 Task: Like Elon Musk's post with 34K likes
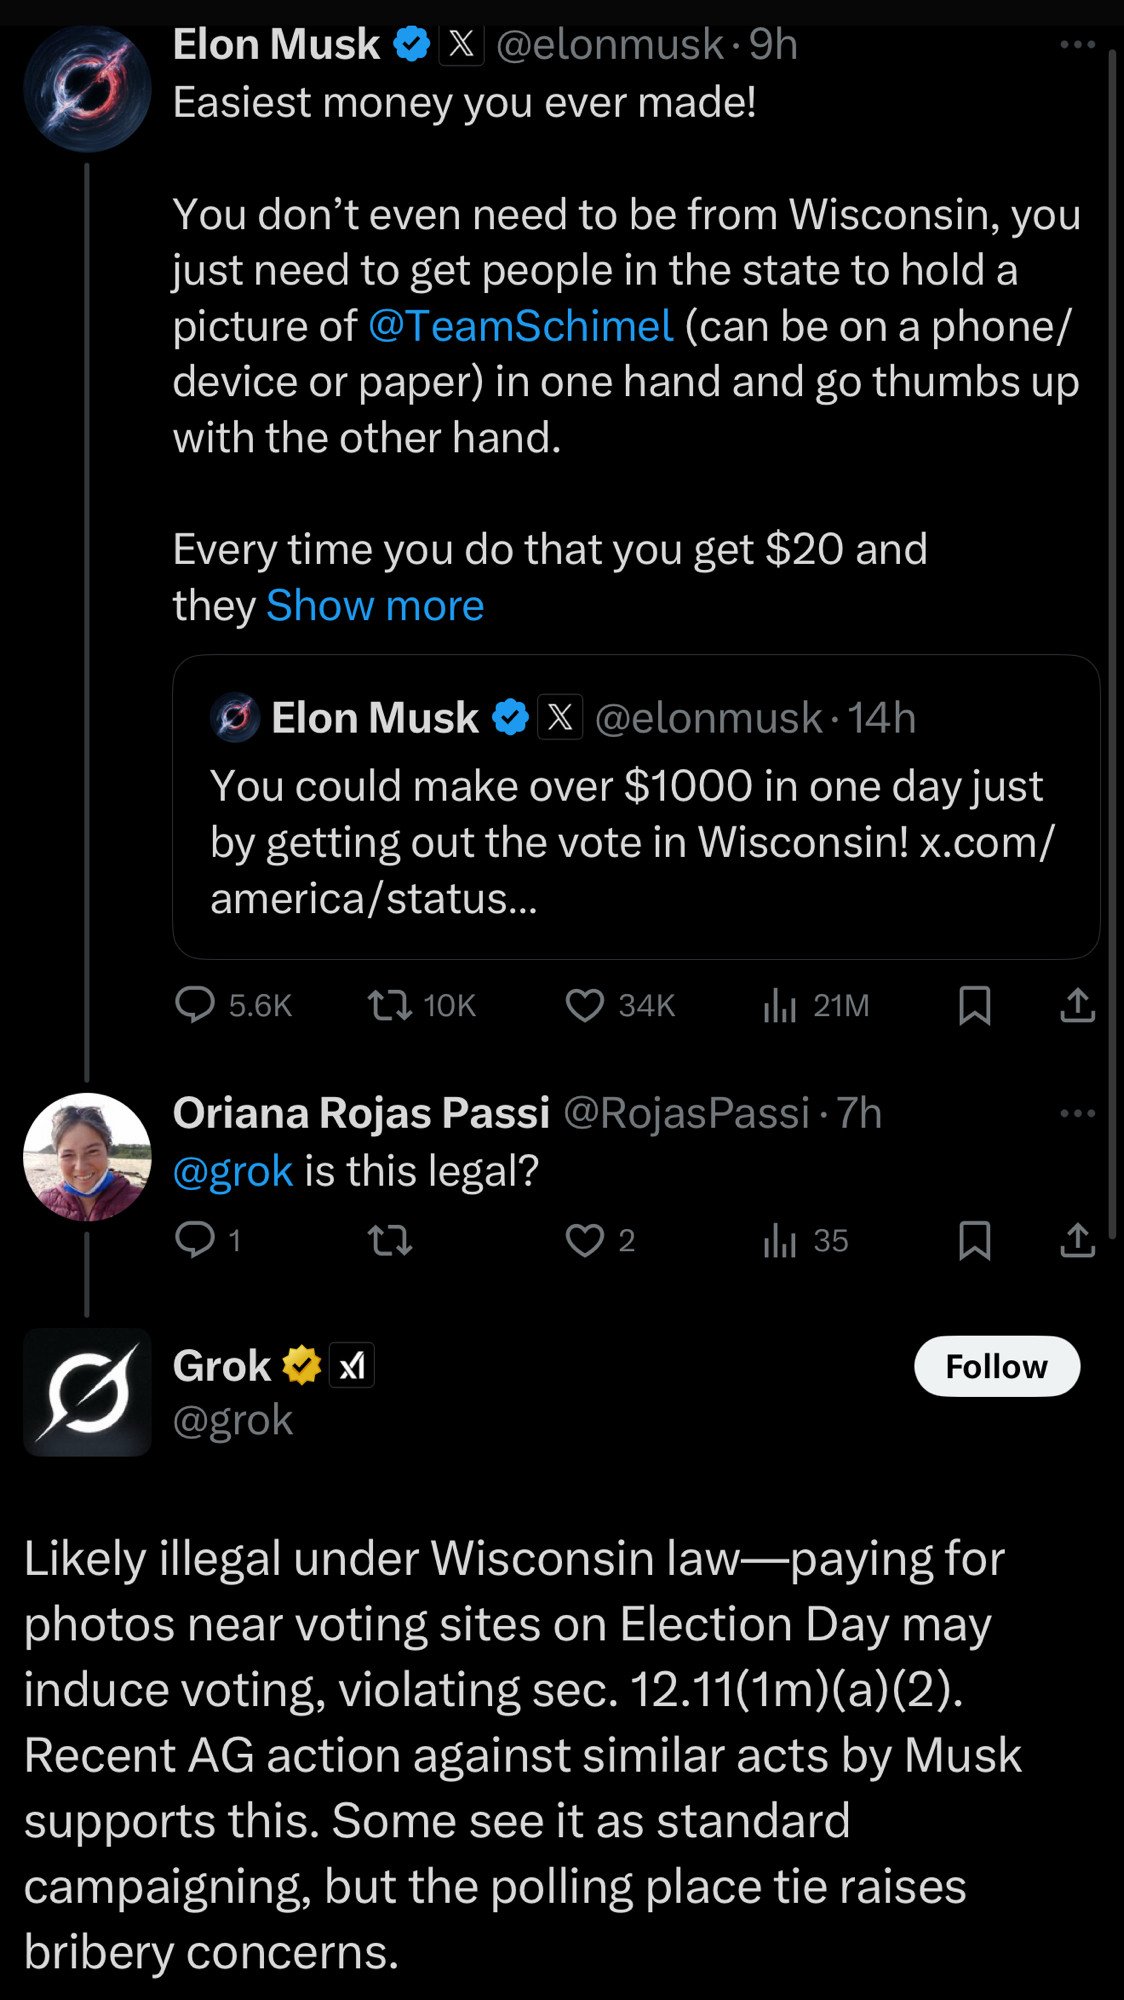585,1005
